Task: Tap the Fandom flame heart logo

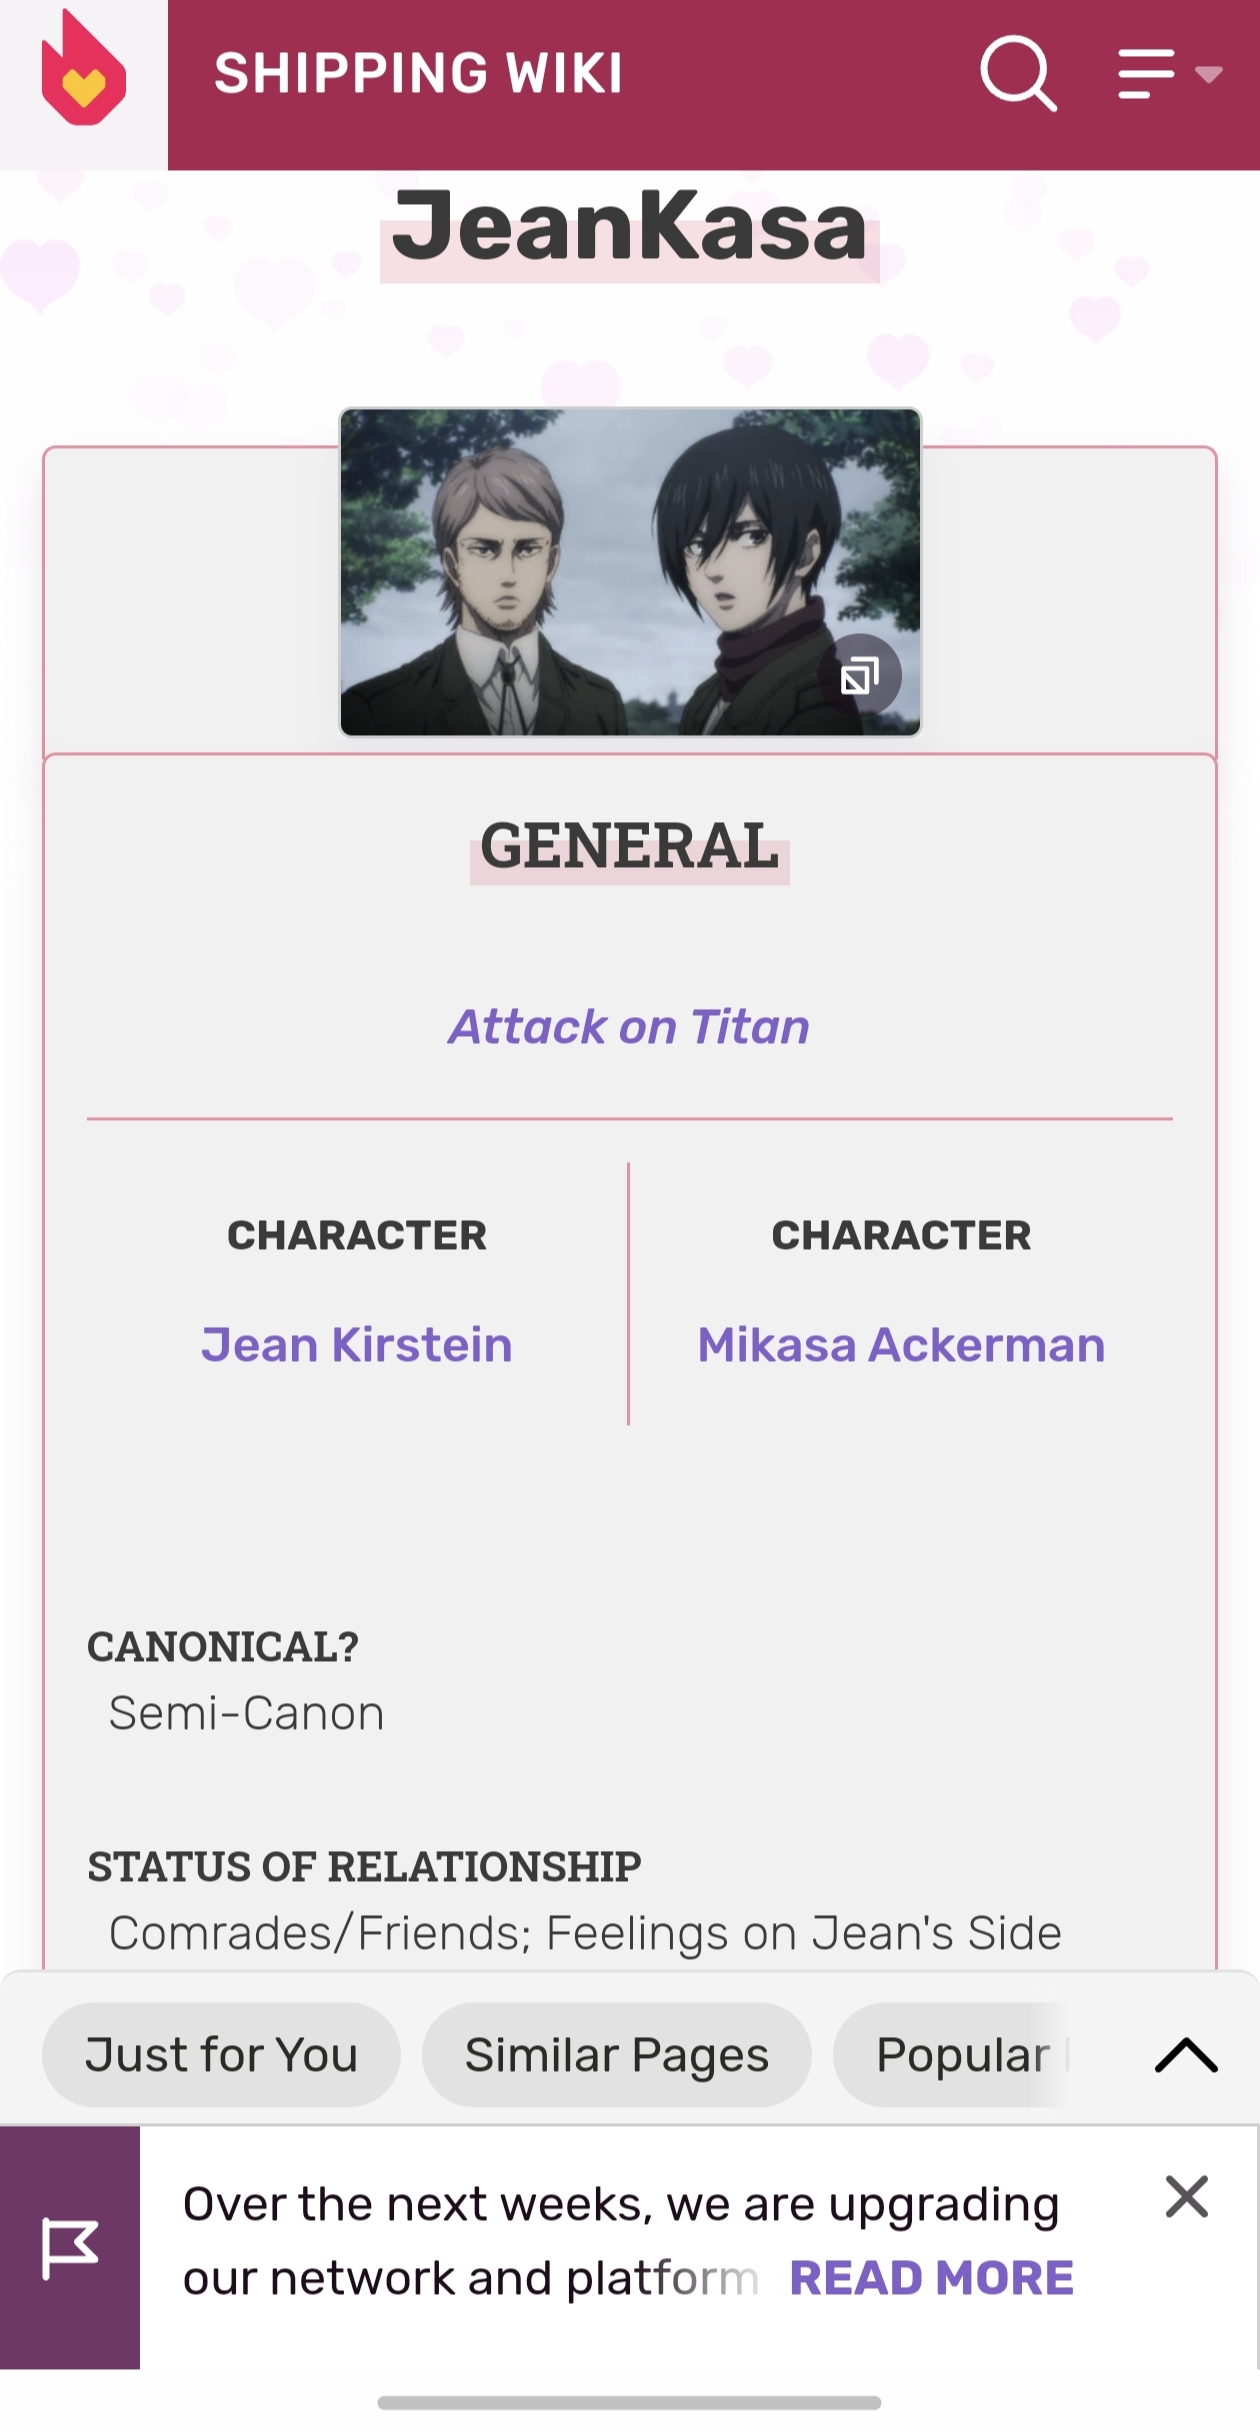Action: 83,70
